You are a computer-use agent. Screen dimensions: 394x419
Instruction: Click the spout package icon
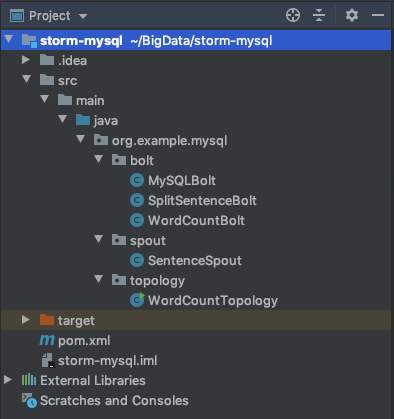(119, 240)
